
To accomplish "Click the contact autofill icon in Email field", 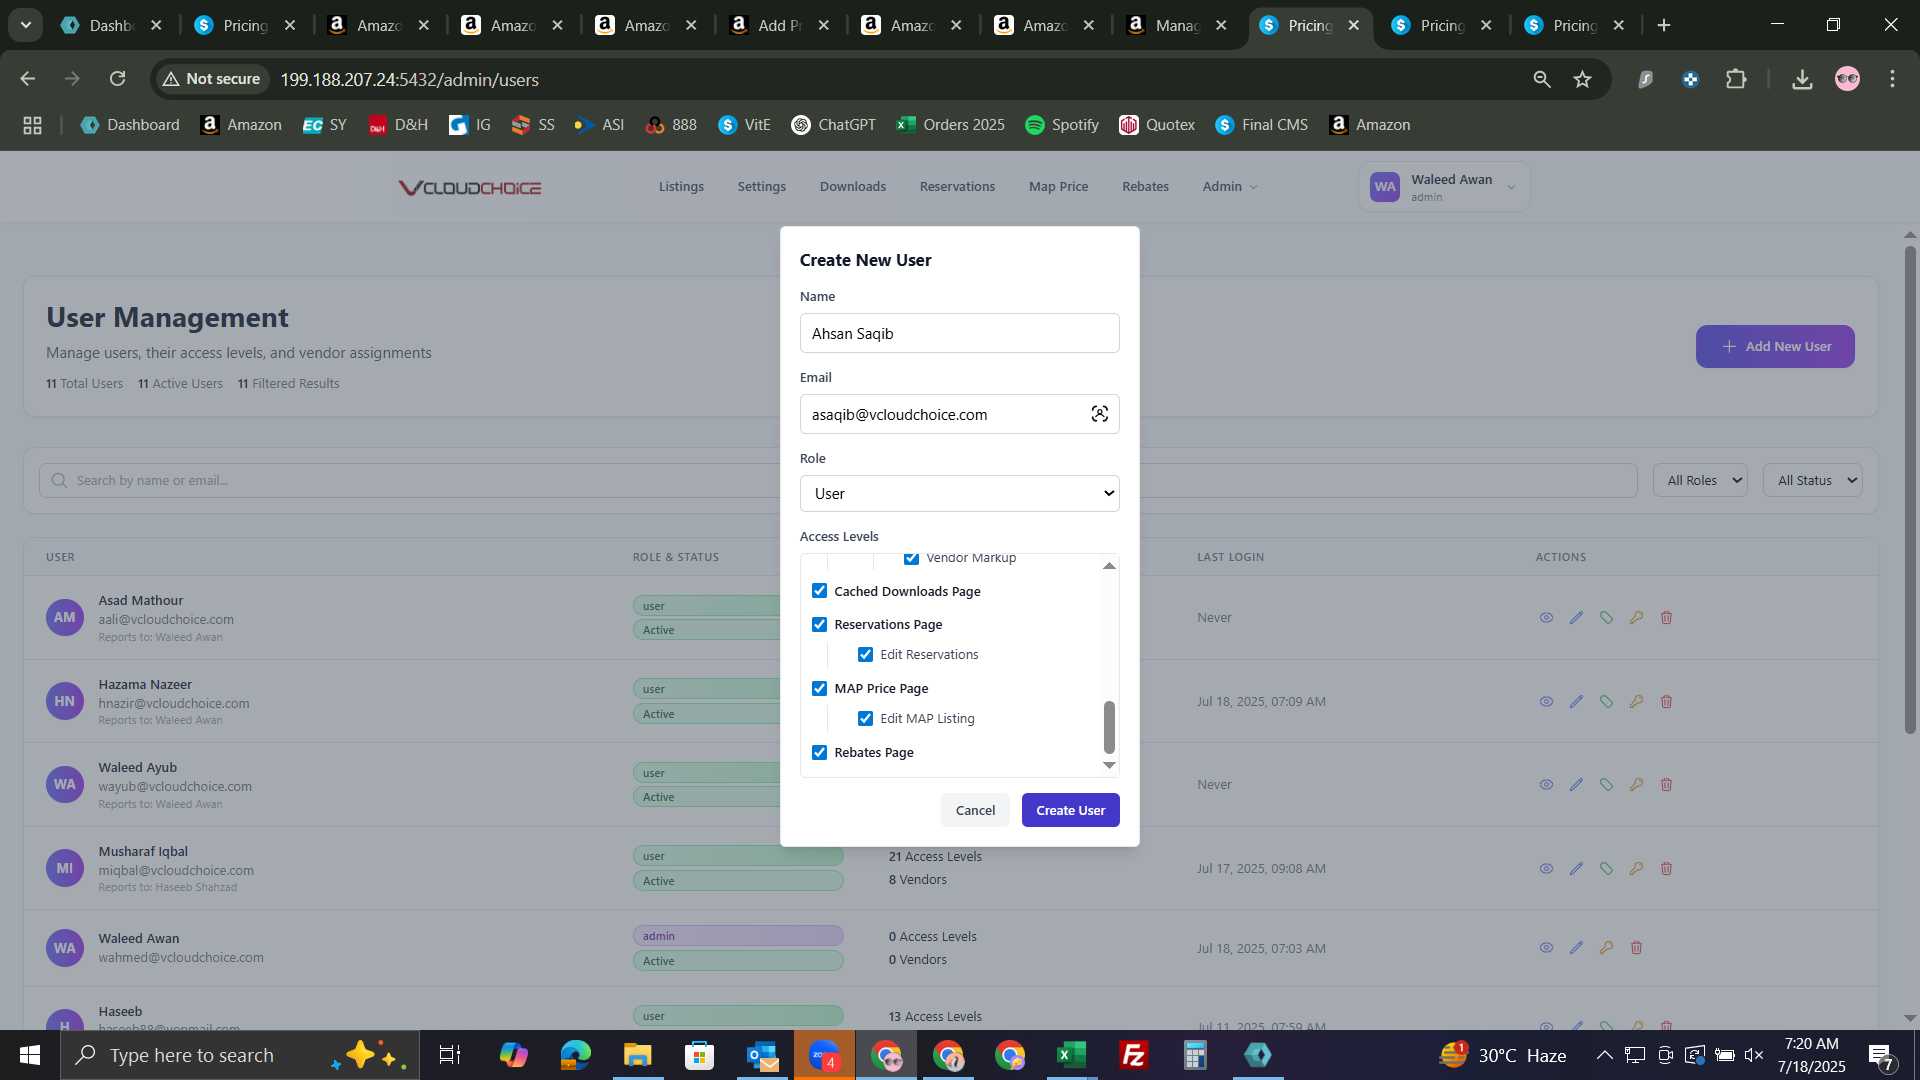I will click(1099, 414).
